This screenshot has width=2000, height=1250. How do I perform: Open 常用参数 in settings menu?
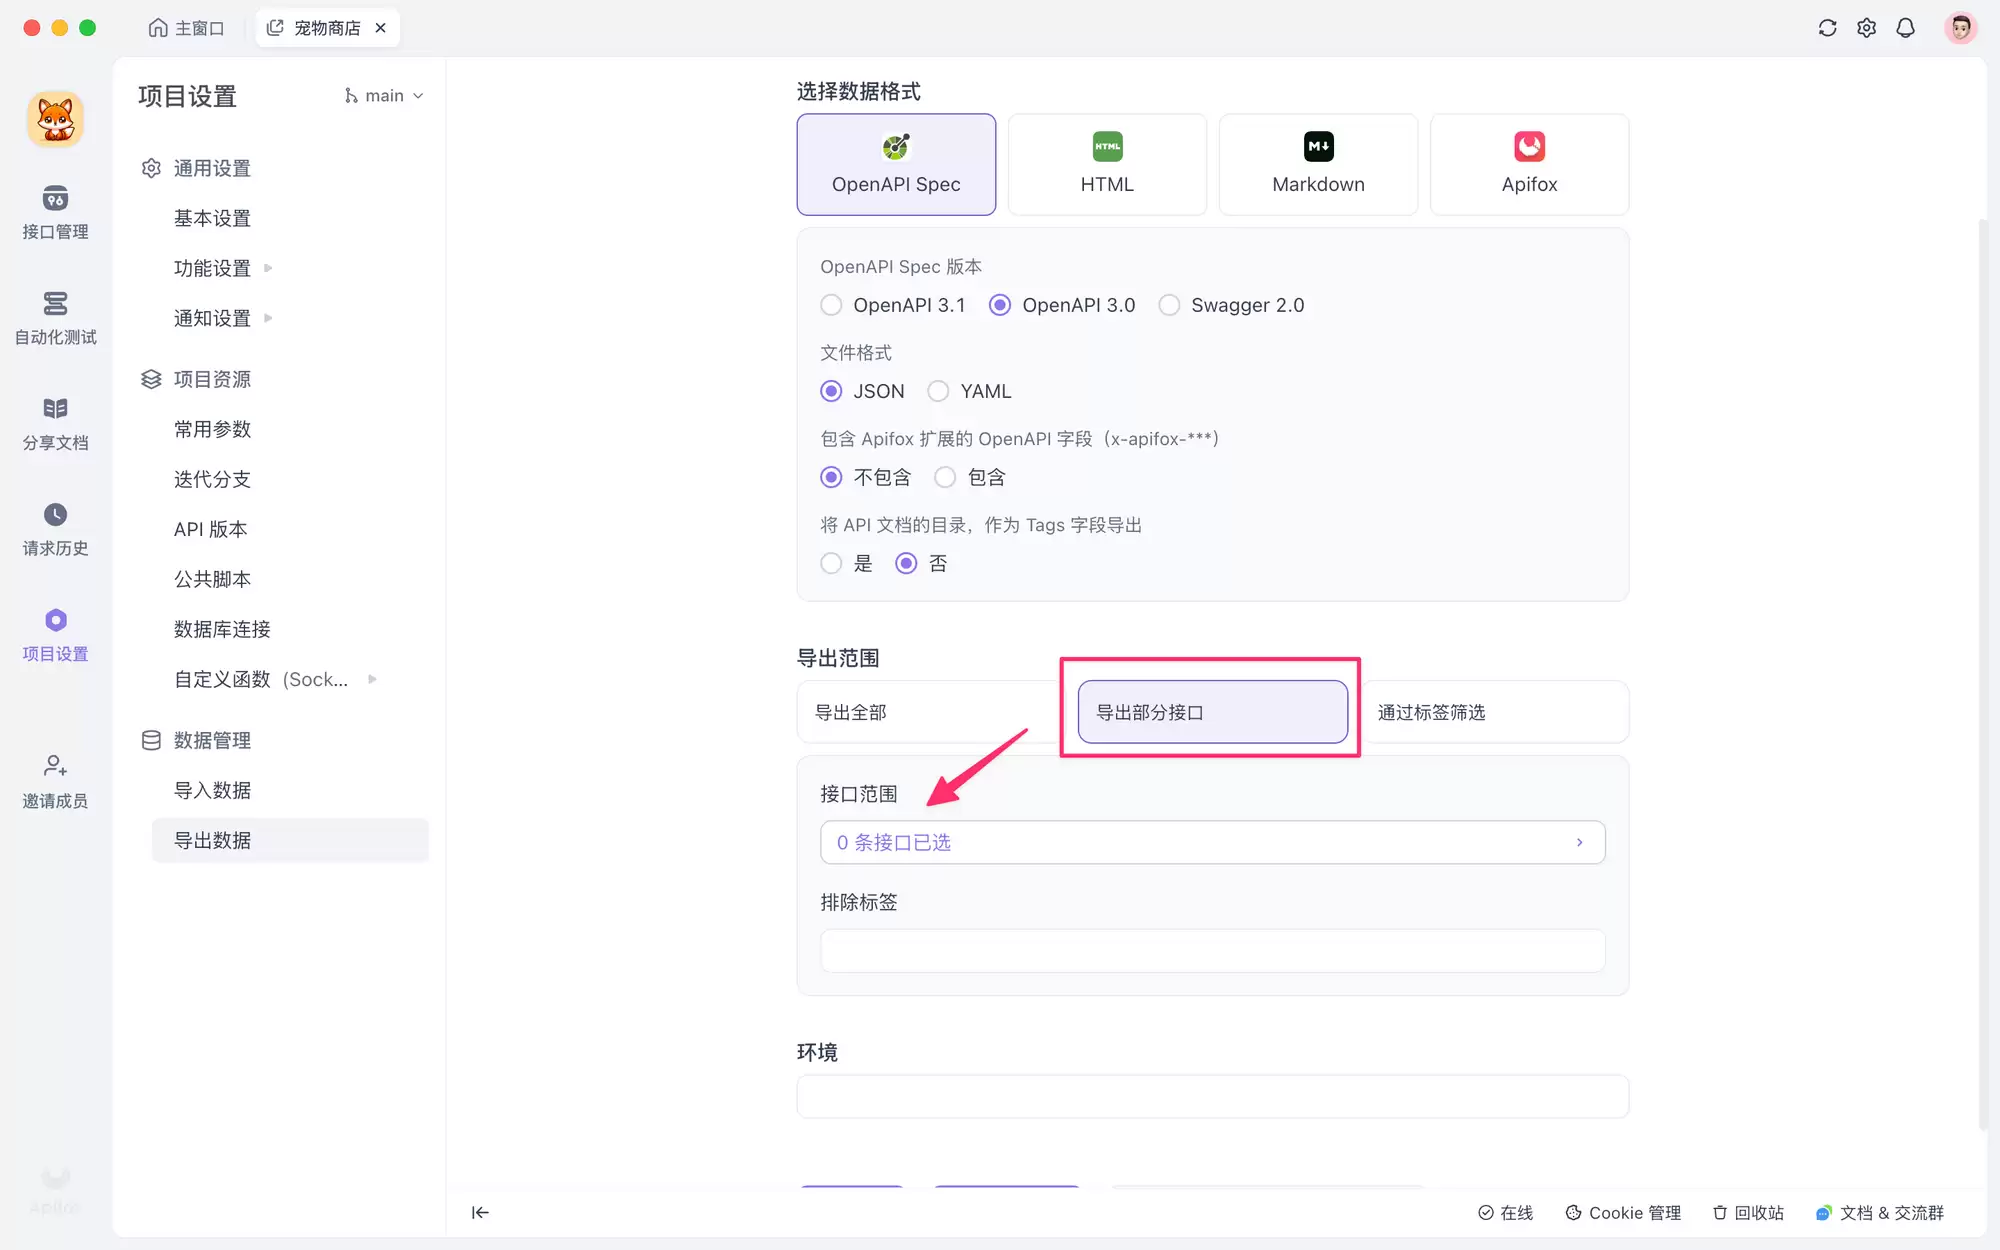click(212, 429)
